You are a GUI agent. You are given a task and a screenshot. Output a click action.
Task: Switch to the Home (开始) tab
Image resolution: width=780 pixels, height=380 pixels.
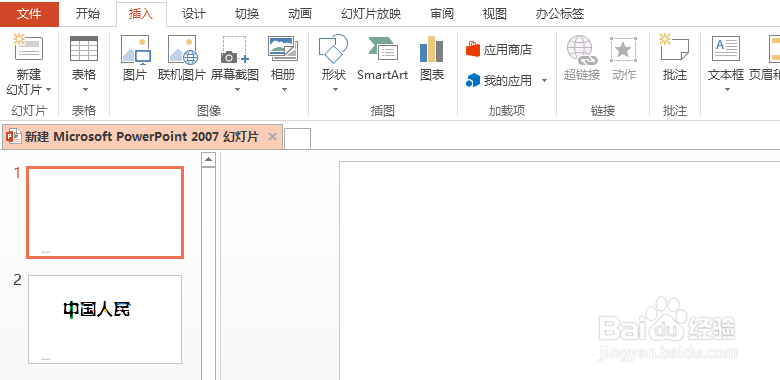point(88,14)
